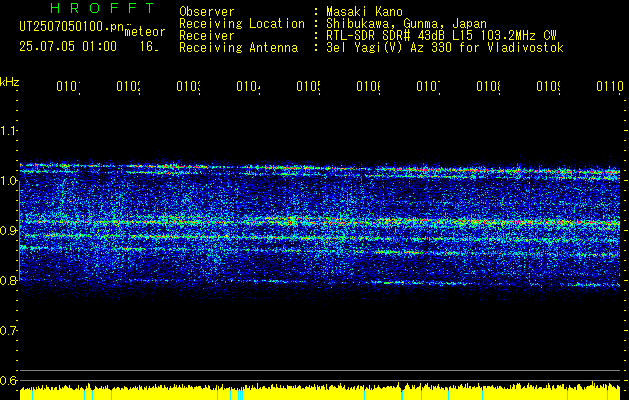
Task: Select the filename UT2507050100 text
Action: [72, 27]
